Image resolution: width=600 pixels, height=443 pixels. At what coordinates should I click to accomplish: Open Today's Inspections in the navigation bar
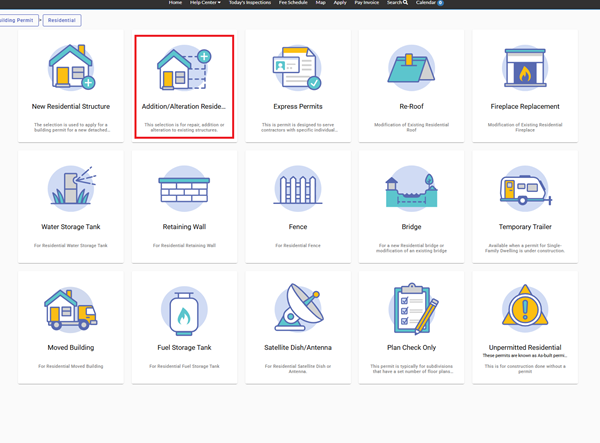249,3
